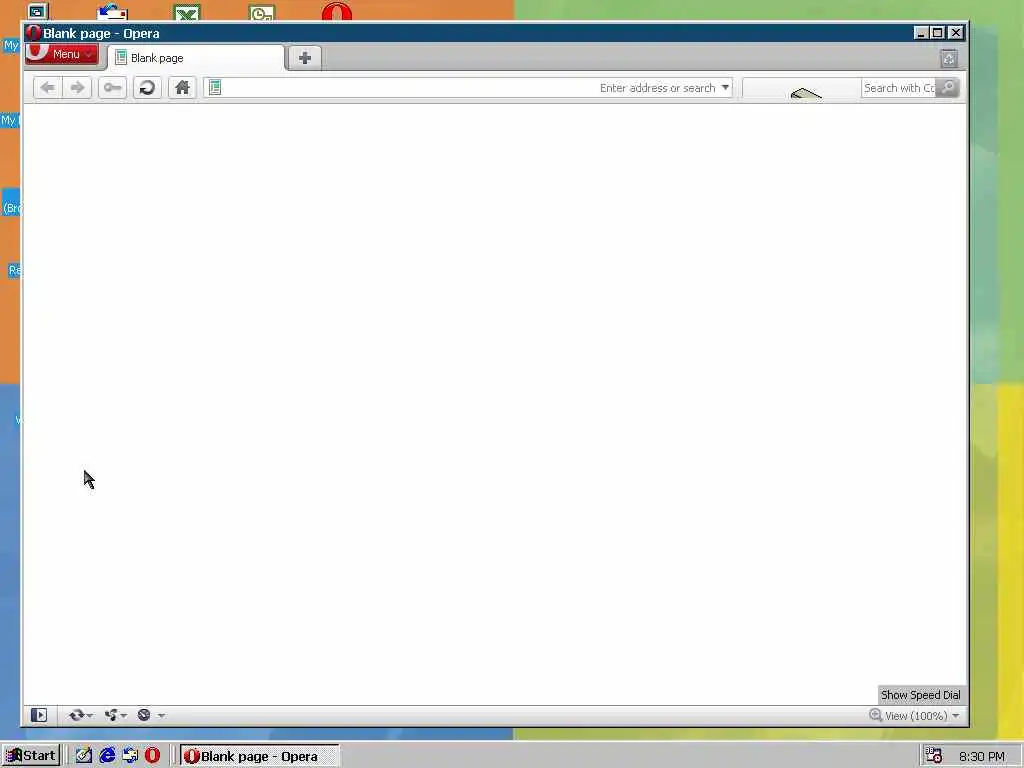Reload the current page
This screenshot has width=1024, height=768.
(x=147, y=88)
